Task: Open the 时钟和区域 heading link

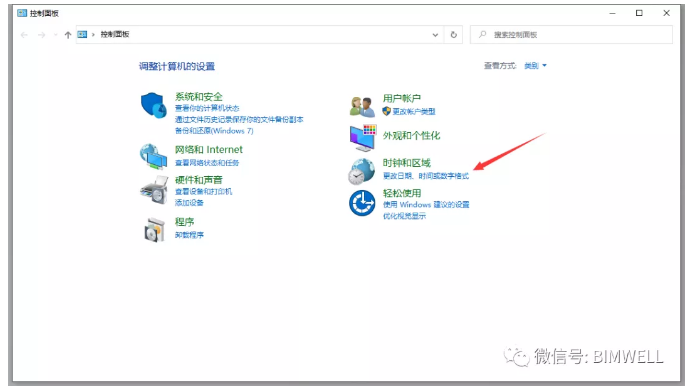Action: coord(407,163)
